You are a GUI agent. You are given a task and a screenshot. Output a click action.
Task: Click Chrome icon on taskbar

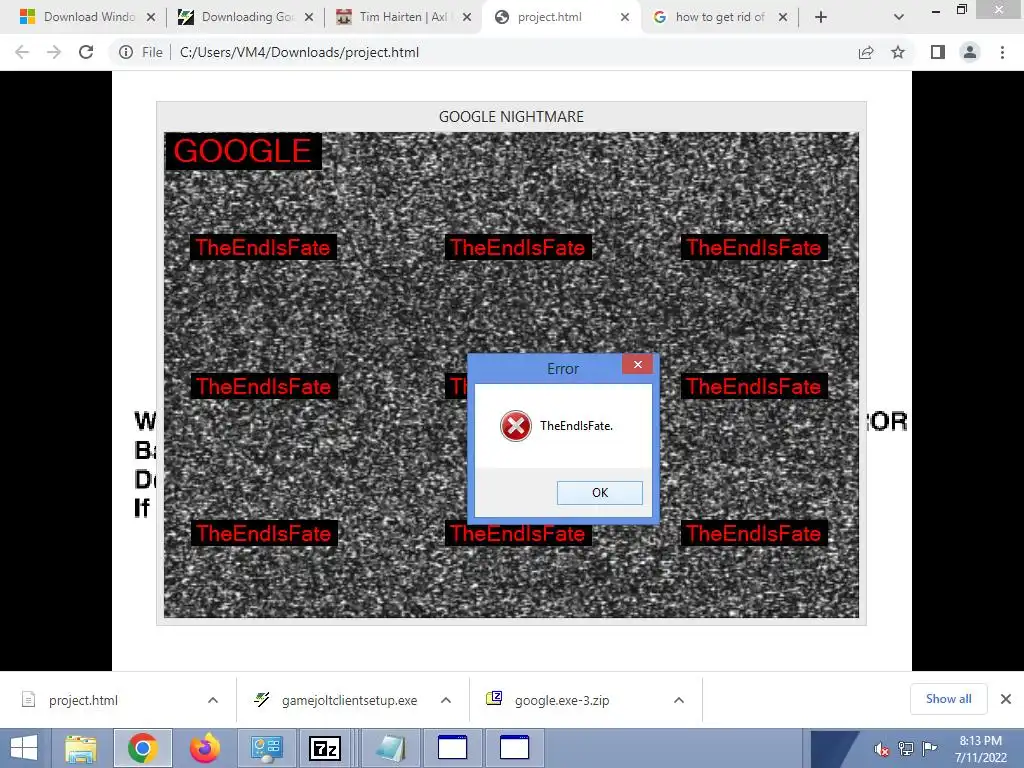[143, 748]
